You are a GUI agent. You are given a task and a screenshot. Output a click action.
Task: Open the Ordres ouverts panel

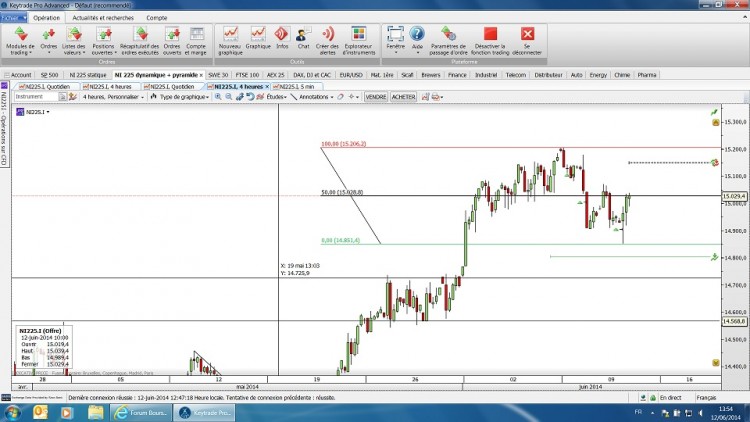pyautogui.click(x=172, y=41)
